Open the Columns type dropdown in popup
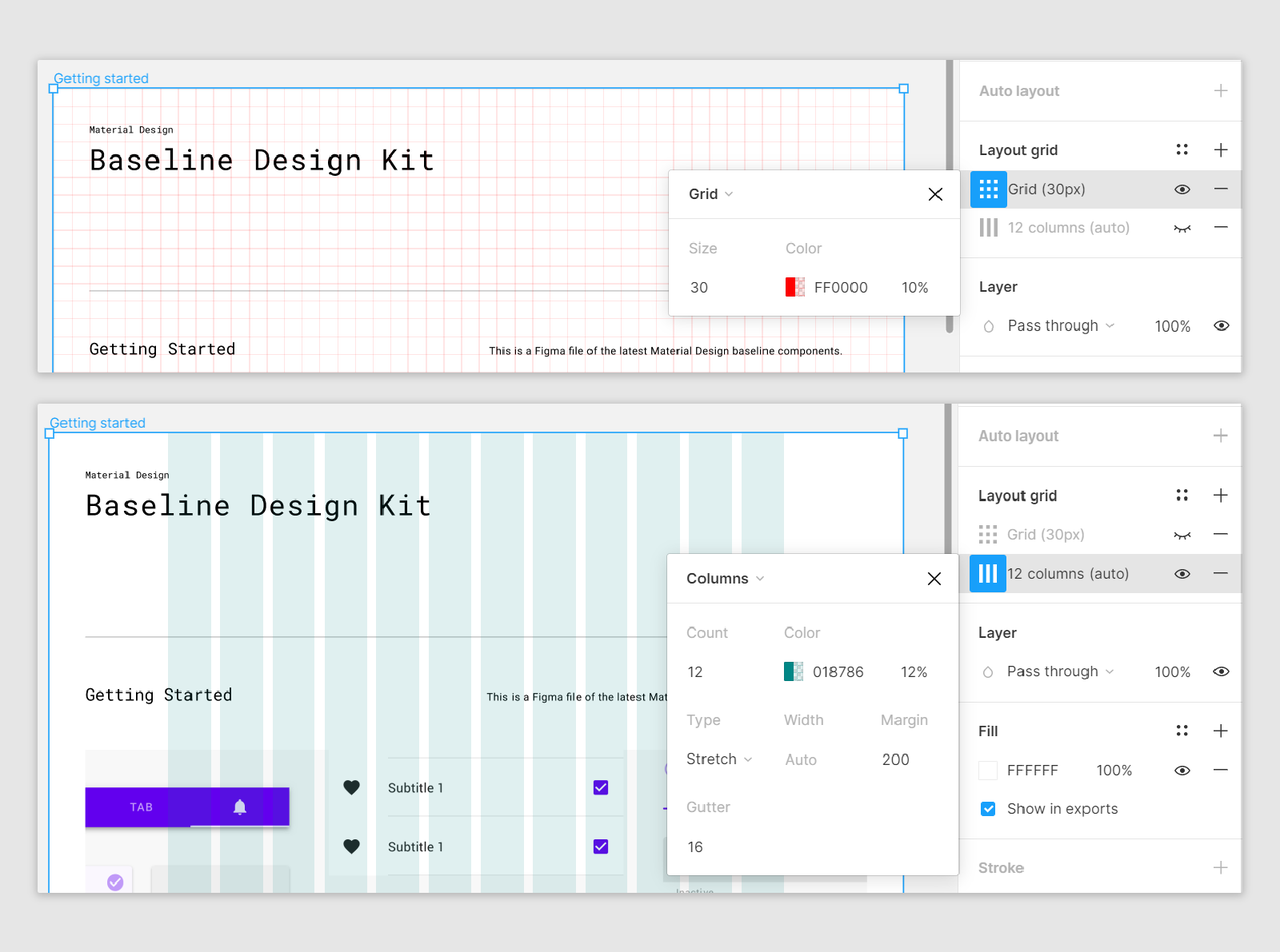The image size is (1280, 952). click(725, 579)
